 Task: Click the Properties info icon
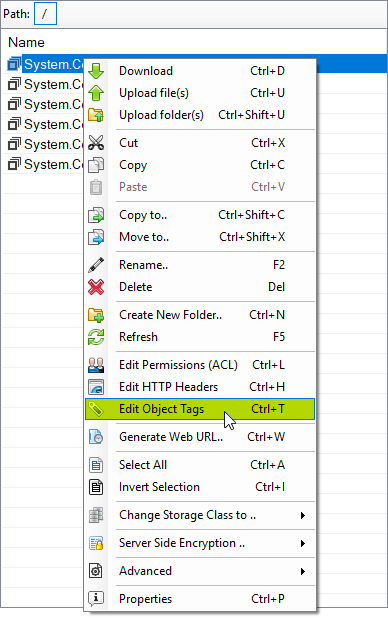pos(96,599)
